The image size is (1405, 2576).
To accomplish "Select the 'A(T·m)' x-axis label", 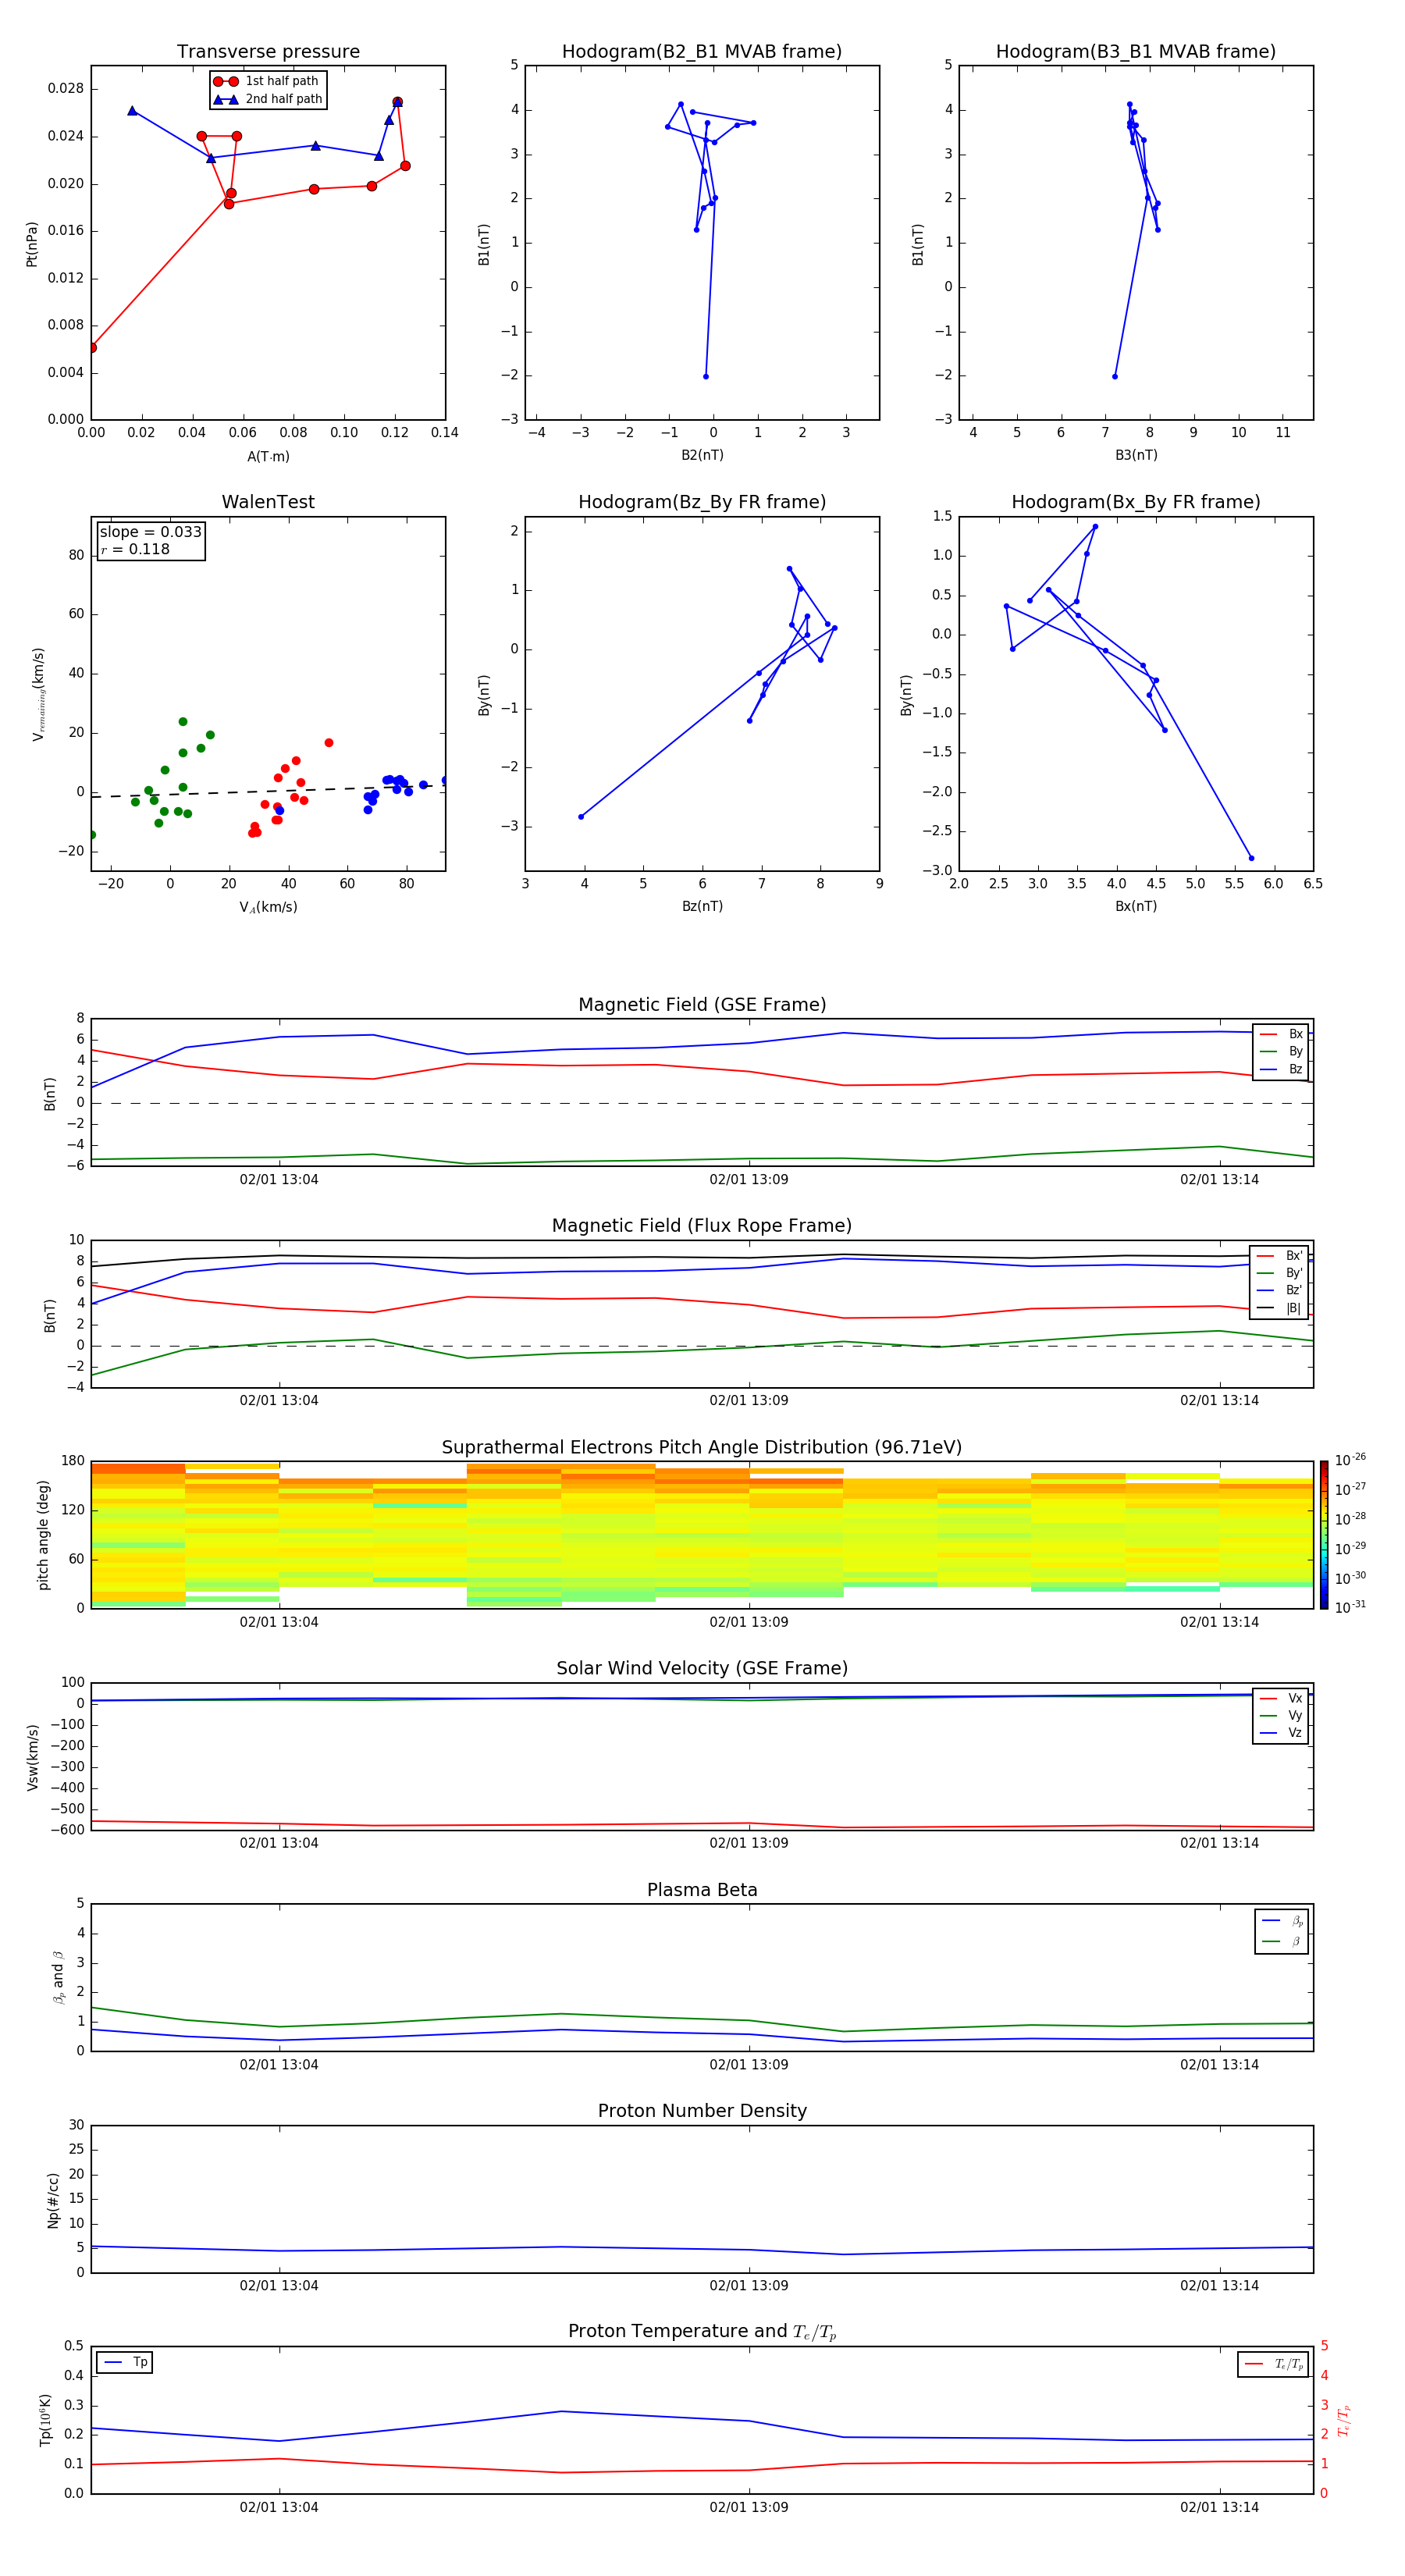I will pos(268,457).
